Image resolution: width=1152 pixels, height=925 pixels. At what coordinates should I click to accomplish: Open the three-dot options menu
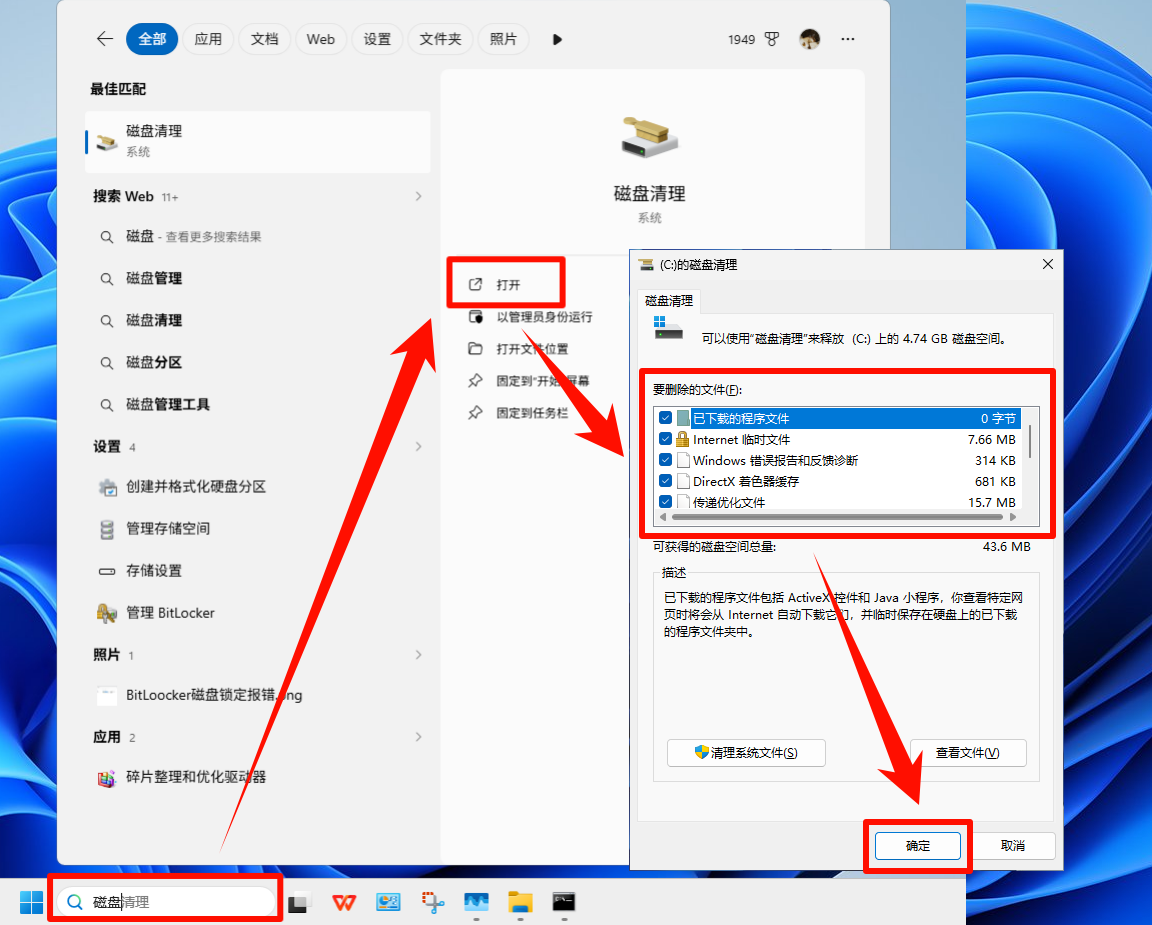pyautogui.click(x=848, y=39)
